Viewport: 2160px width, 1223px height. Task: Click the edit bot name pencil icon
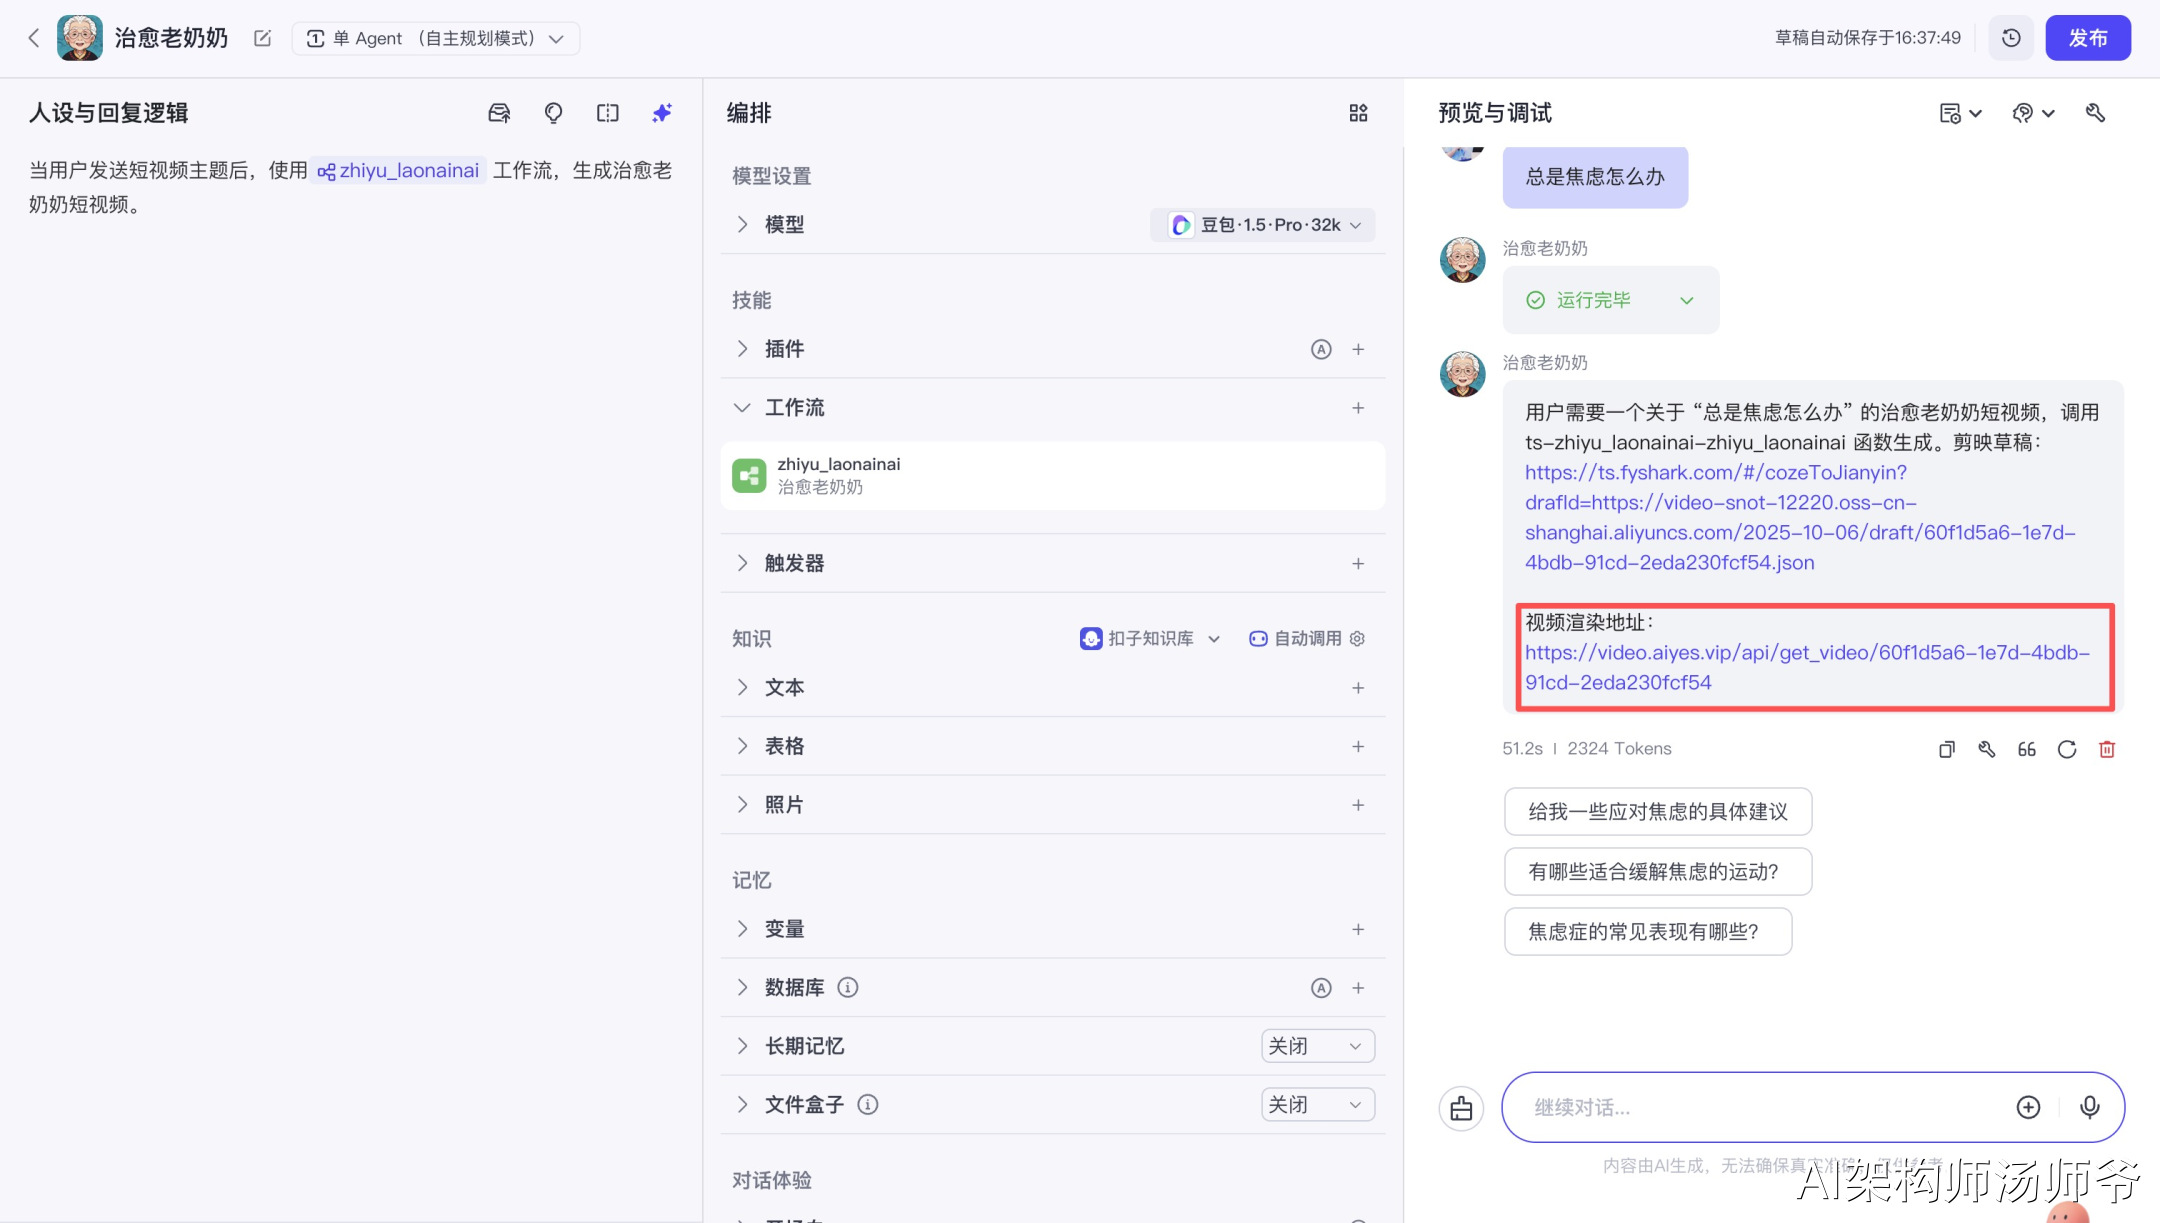[x=262, y=38]
